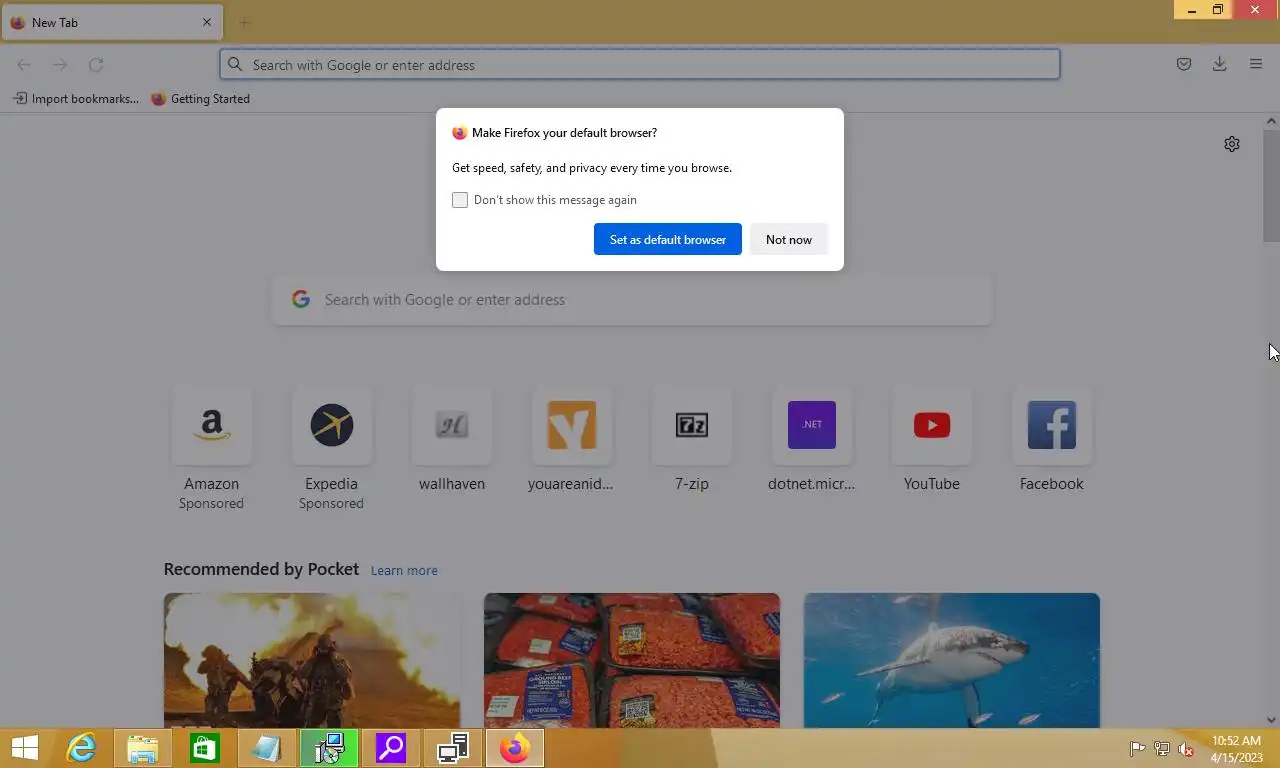Click the search icon in address bar
Image resolution: width=1280 pixels, height=768 pixels.
[235, 65]
